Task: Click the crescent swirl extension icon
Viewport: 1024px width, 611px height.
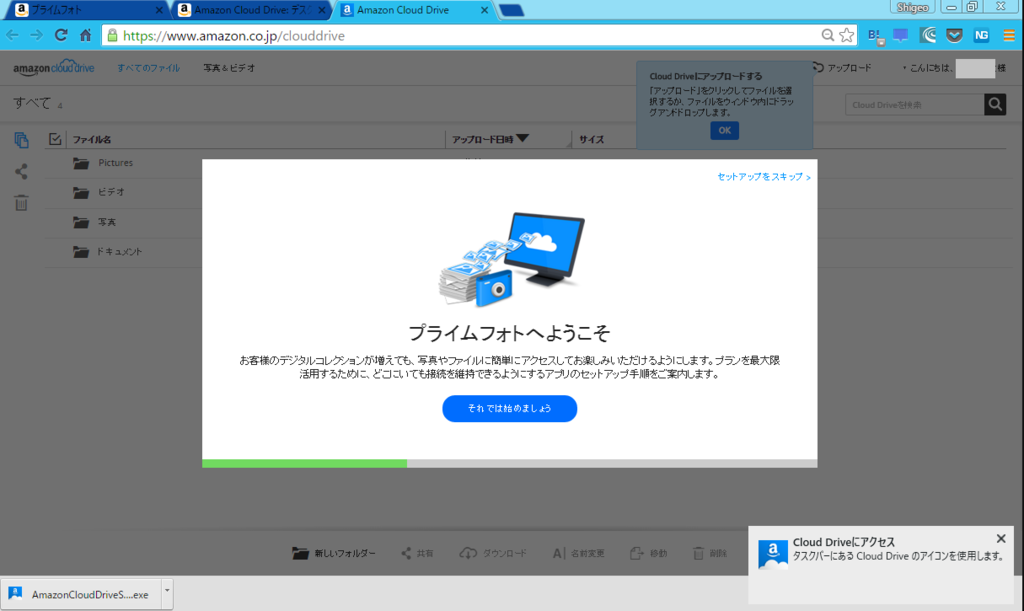Action: pyautogui.click(x=928, y=35)
